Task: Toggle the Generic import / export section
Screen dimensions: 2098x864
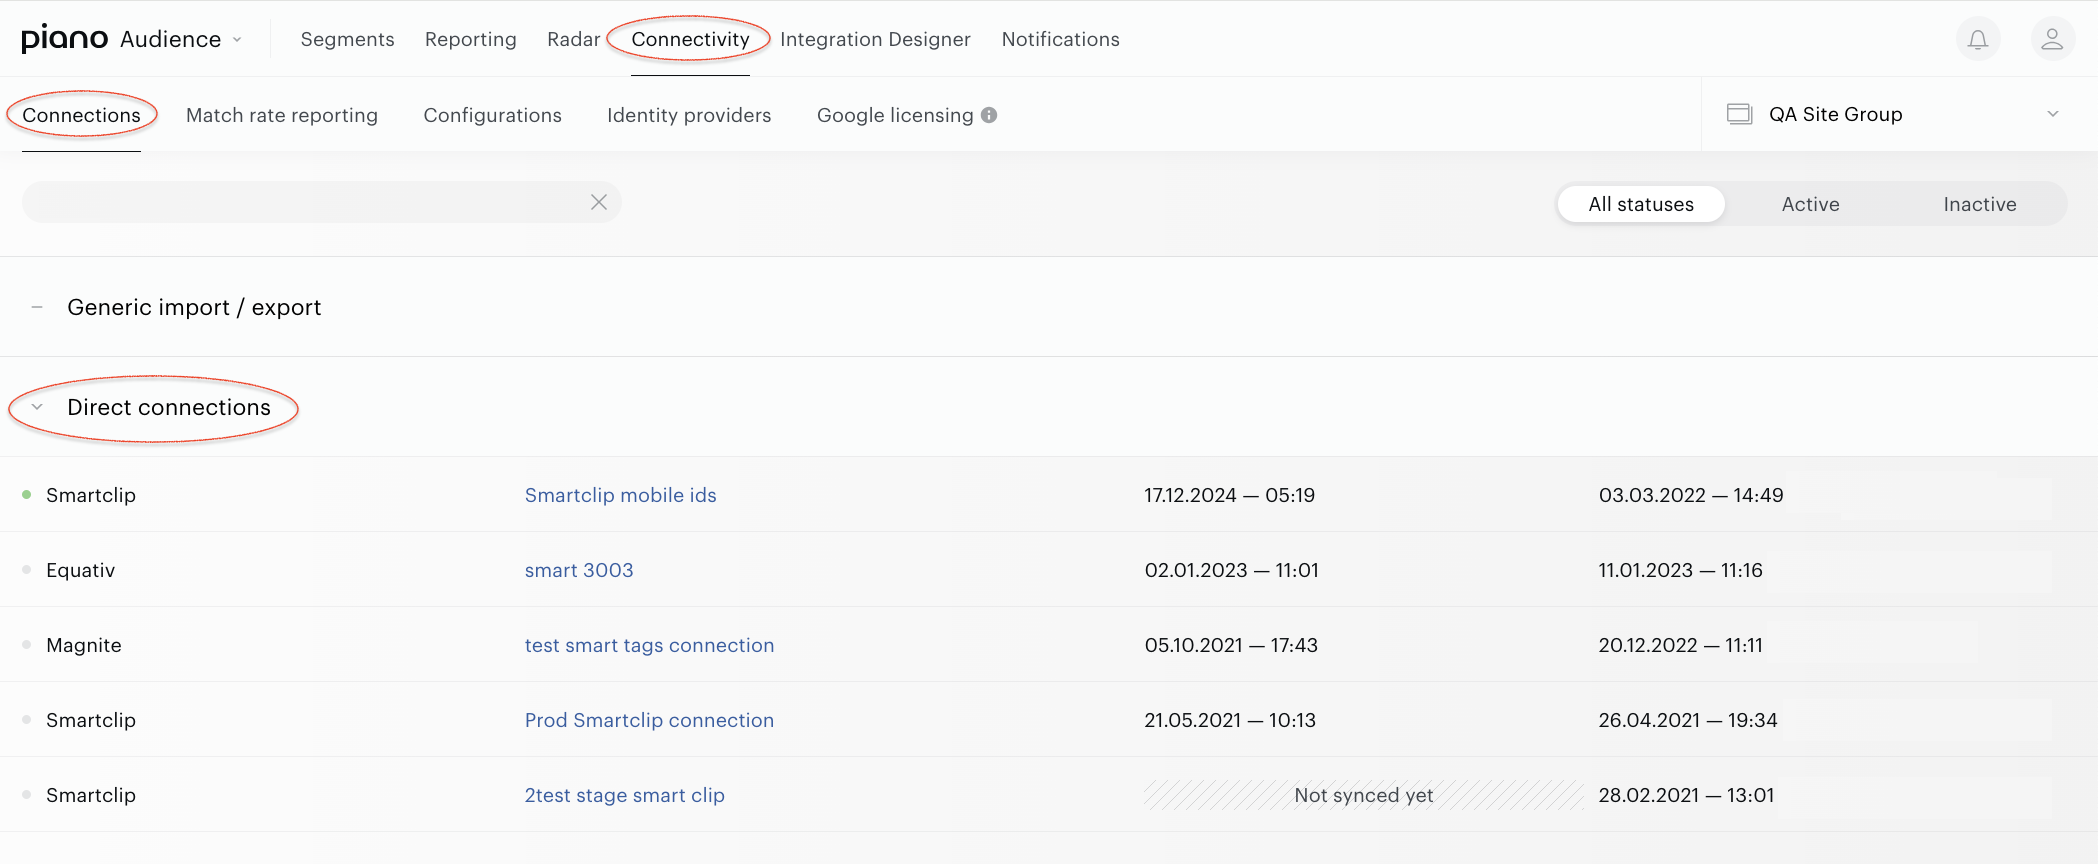Action: (37, 307)
